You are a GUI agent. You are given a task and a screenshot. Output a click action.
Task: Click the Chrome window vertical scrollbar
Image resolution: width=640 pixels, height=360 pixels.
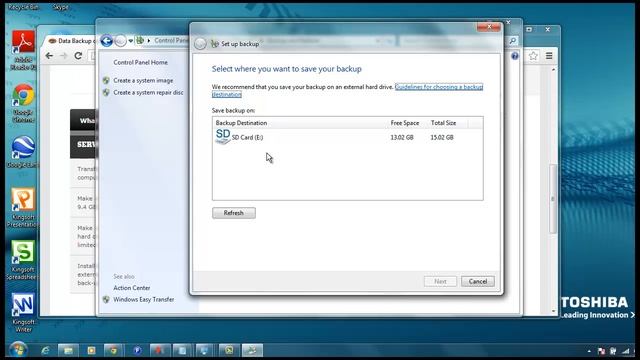553,198
